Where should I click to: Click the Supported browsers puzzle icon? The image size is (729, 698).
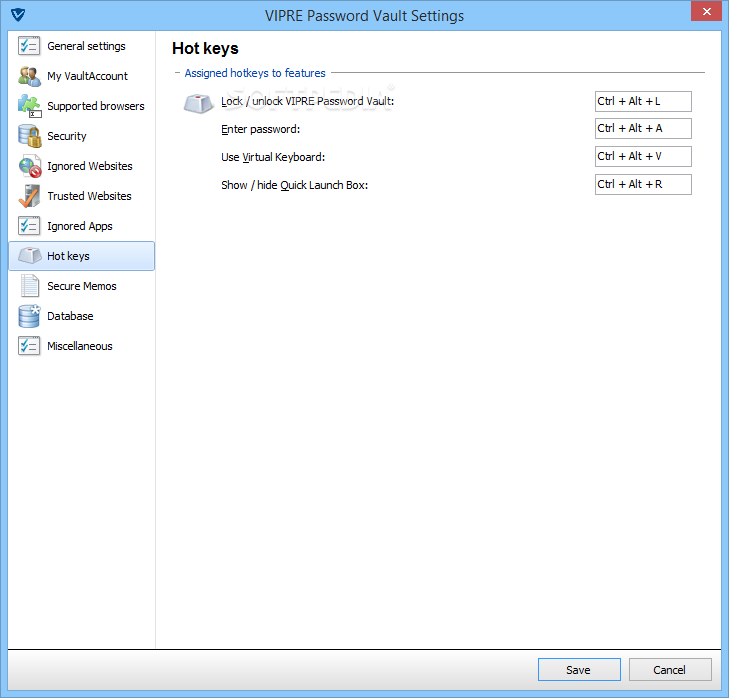(x=29, y=106)
